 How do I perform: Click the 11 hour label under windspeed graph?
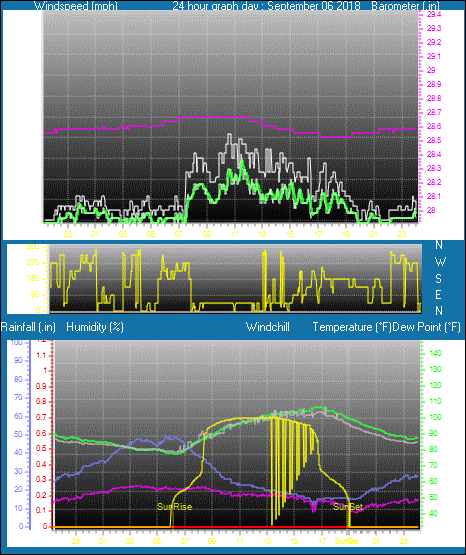click(235, 234)
